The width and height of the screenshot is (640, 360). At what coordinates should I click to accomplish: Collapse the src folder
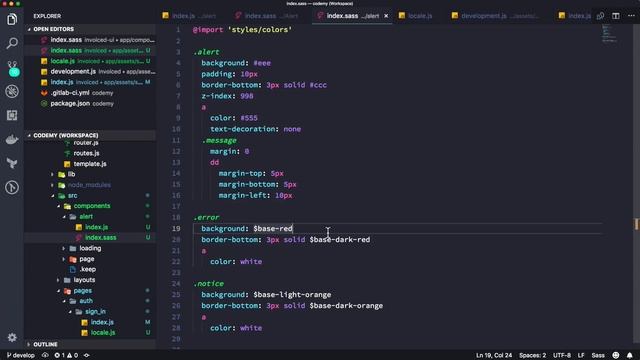click(72, 196)
